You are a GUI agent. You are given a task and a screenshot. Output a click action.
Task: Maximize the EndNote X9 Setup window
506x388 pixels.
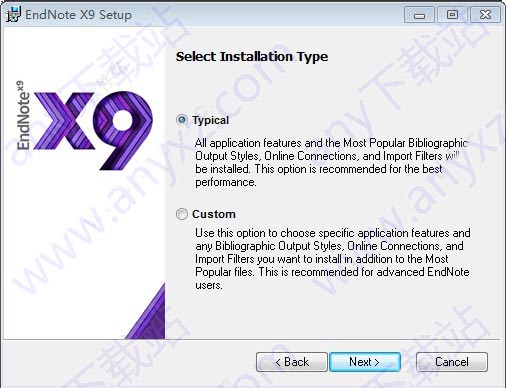point(452,15)
